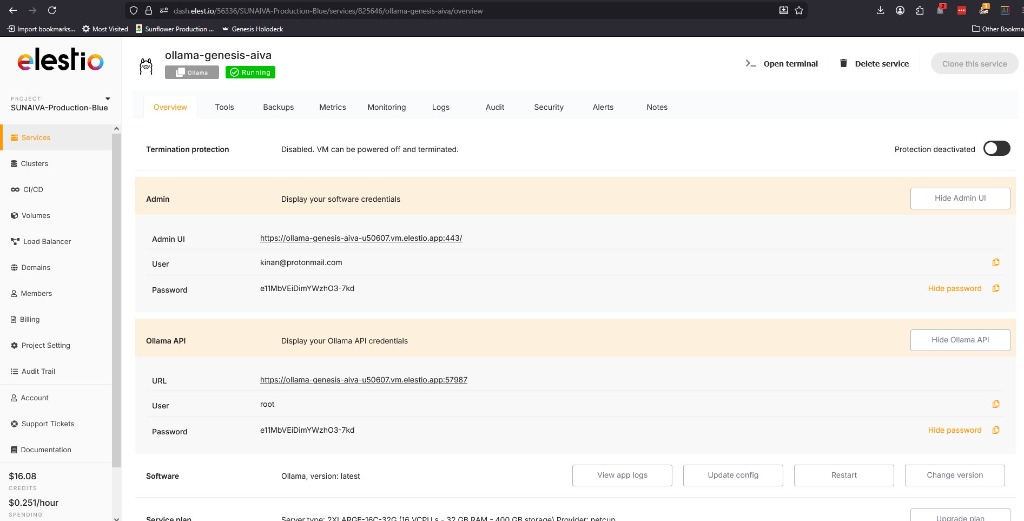The height and width of the screenshot is (521, 1024).
Task: Expand the project selector dropdown
Action: coord(107,99)
